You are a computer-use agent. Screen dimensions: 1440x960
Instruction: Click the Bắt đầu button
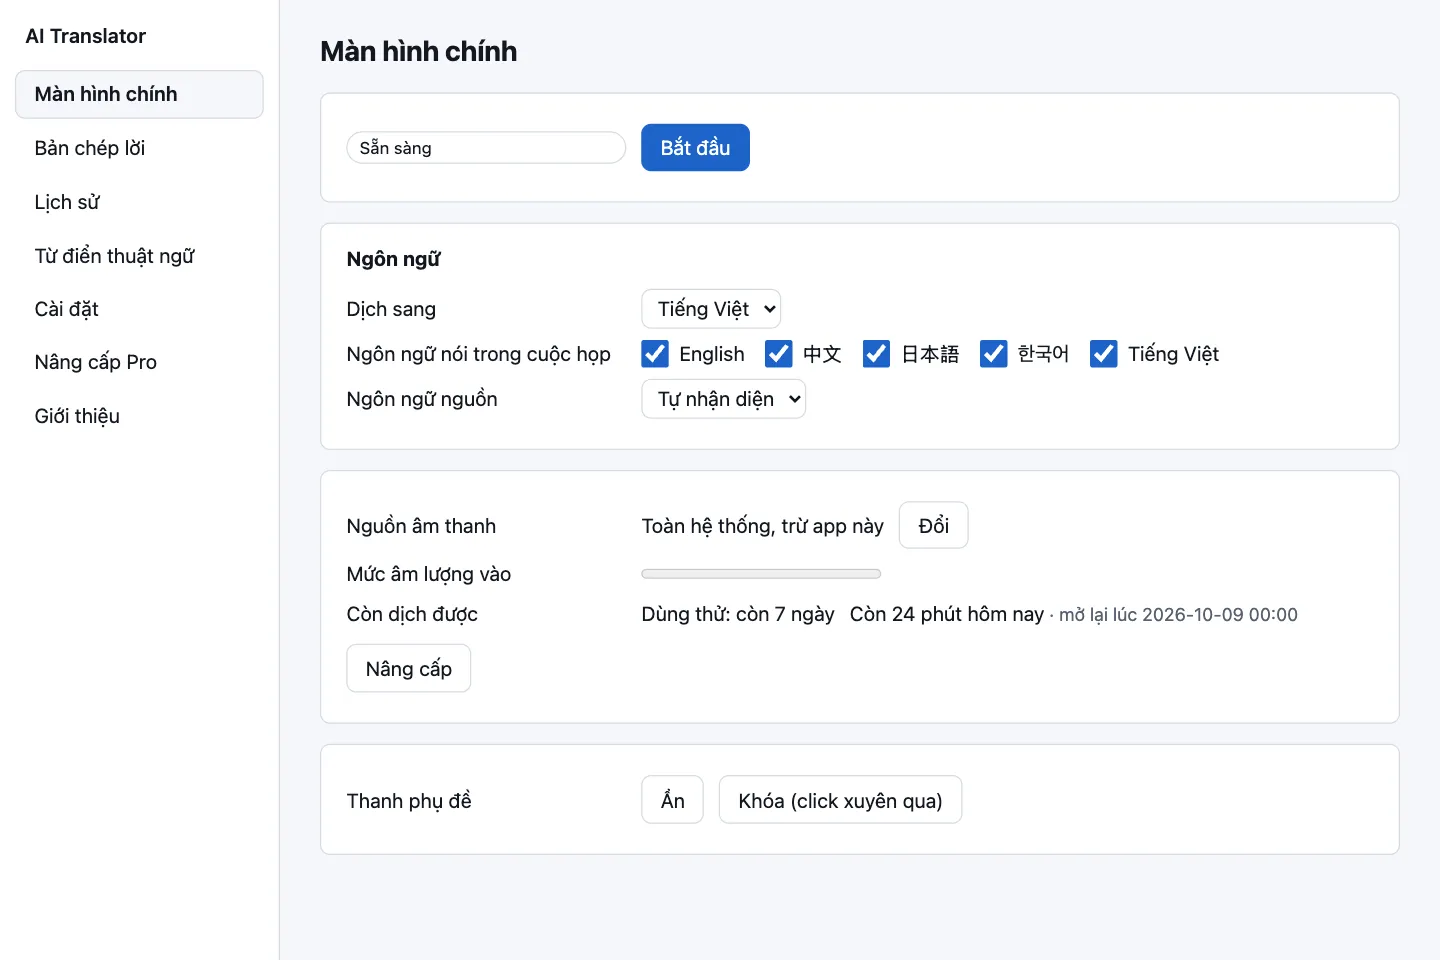[695, 148]
